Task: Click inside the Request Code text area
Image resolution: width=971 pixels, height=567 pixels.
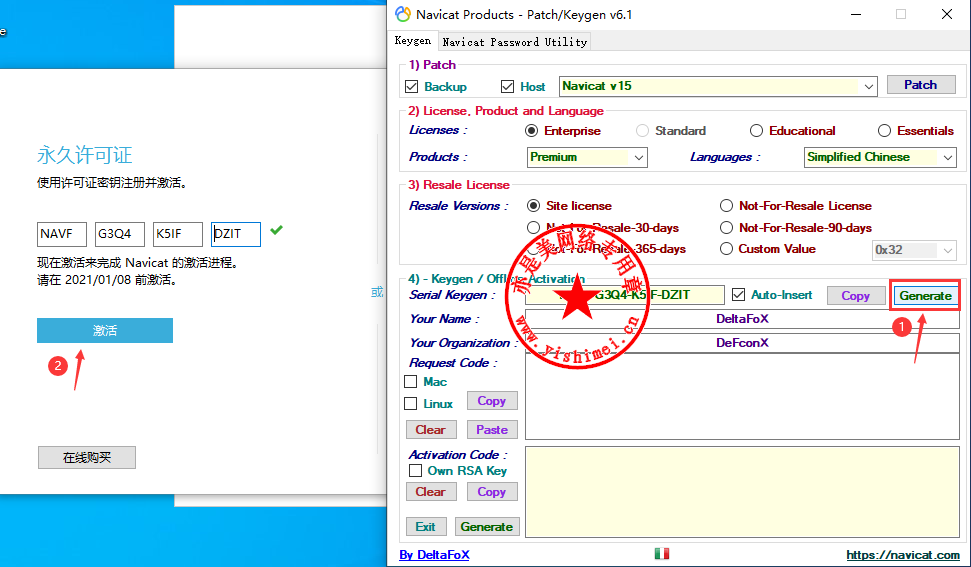Action: 742,396
